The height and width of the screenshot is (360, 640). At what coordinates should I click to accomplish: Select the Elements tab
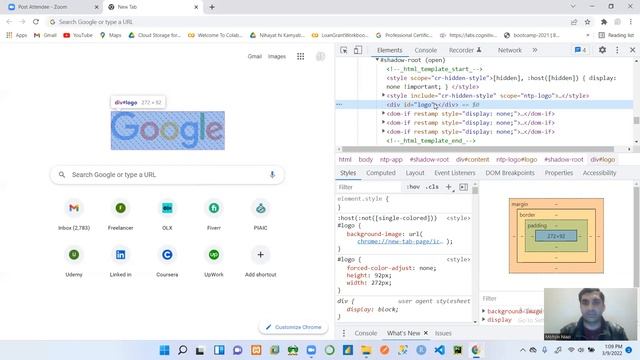[x=389, y=50]
